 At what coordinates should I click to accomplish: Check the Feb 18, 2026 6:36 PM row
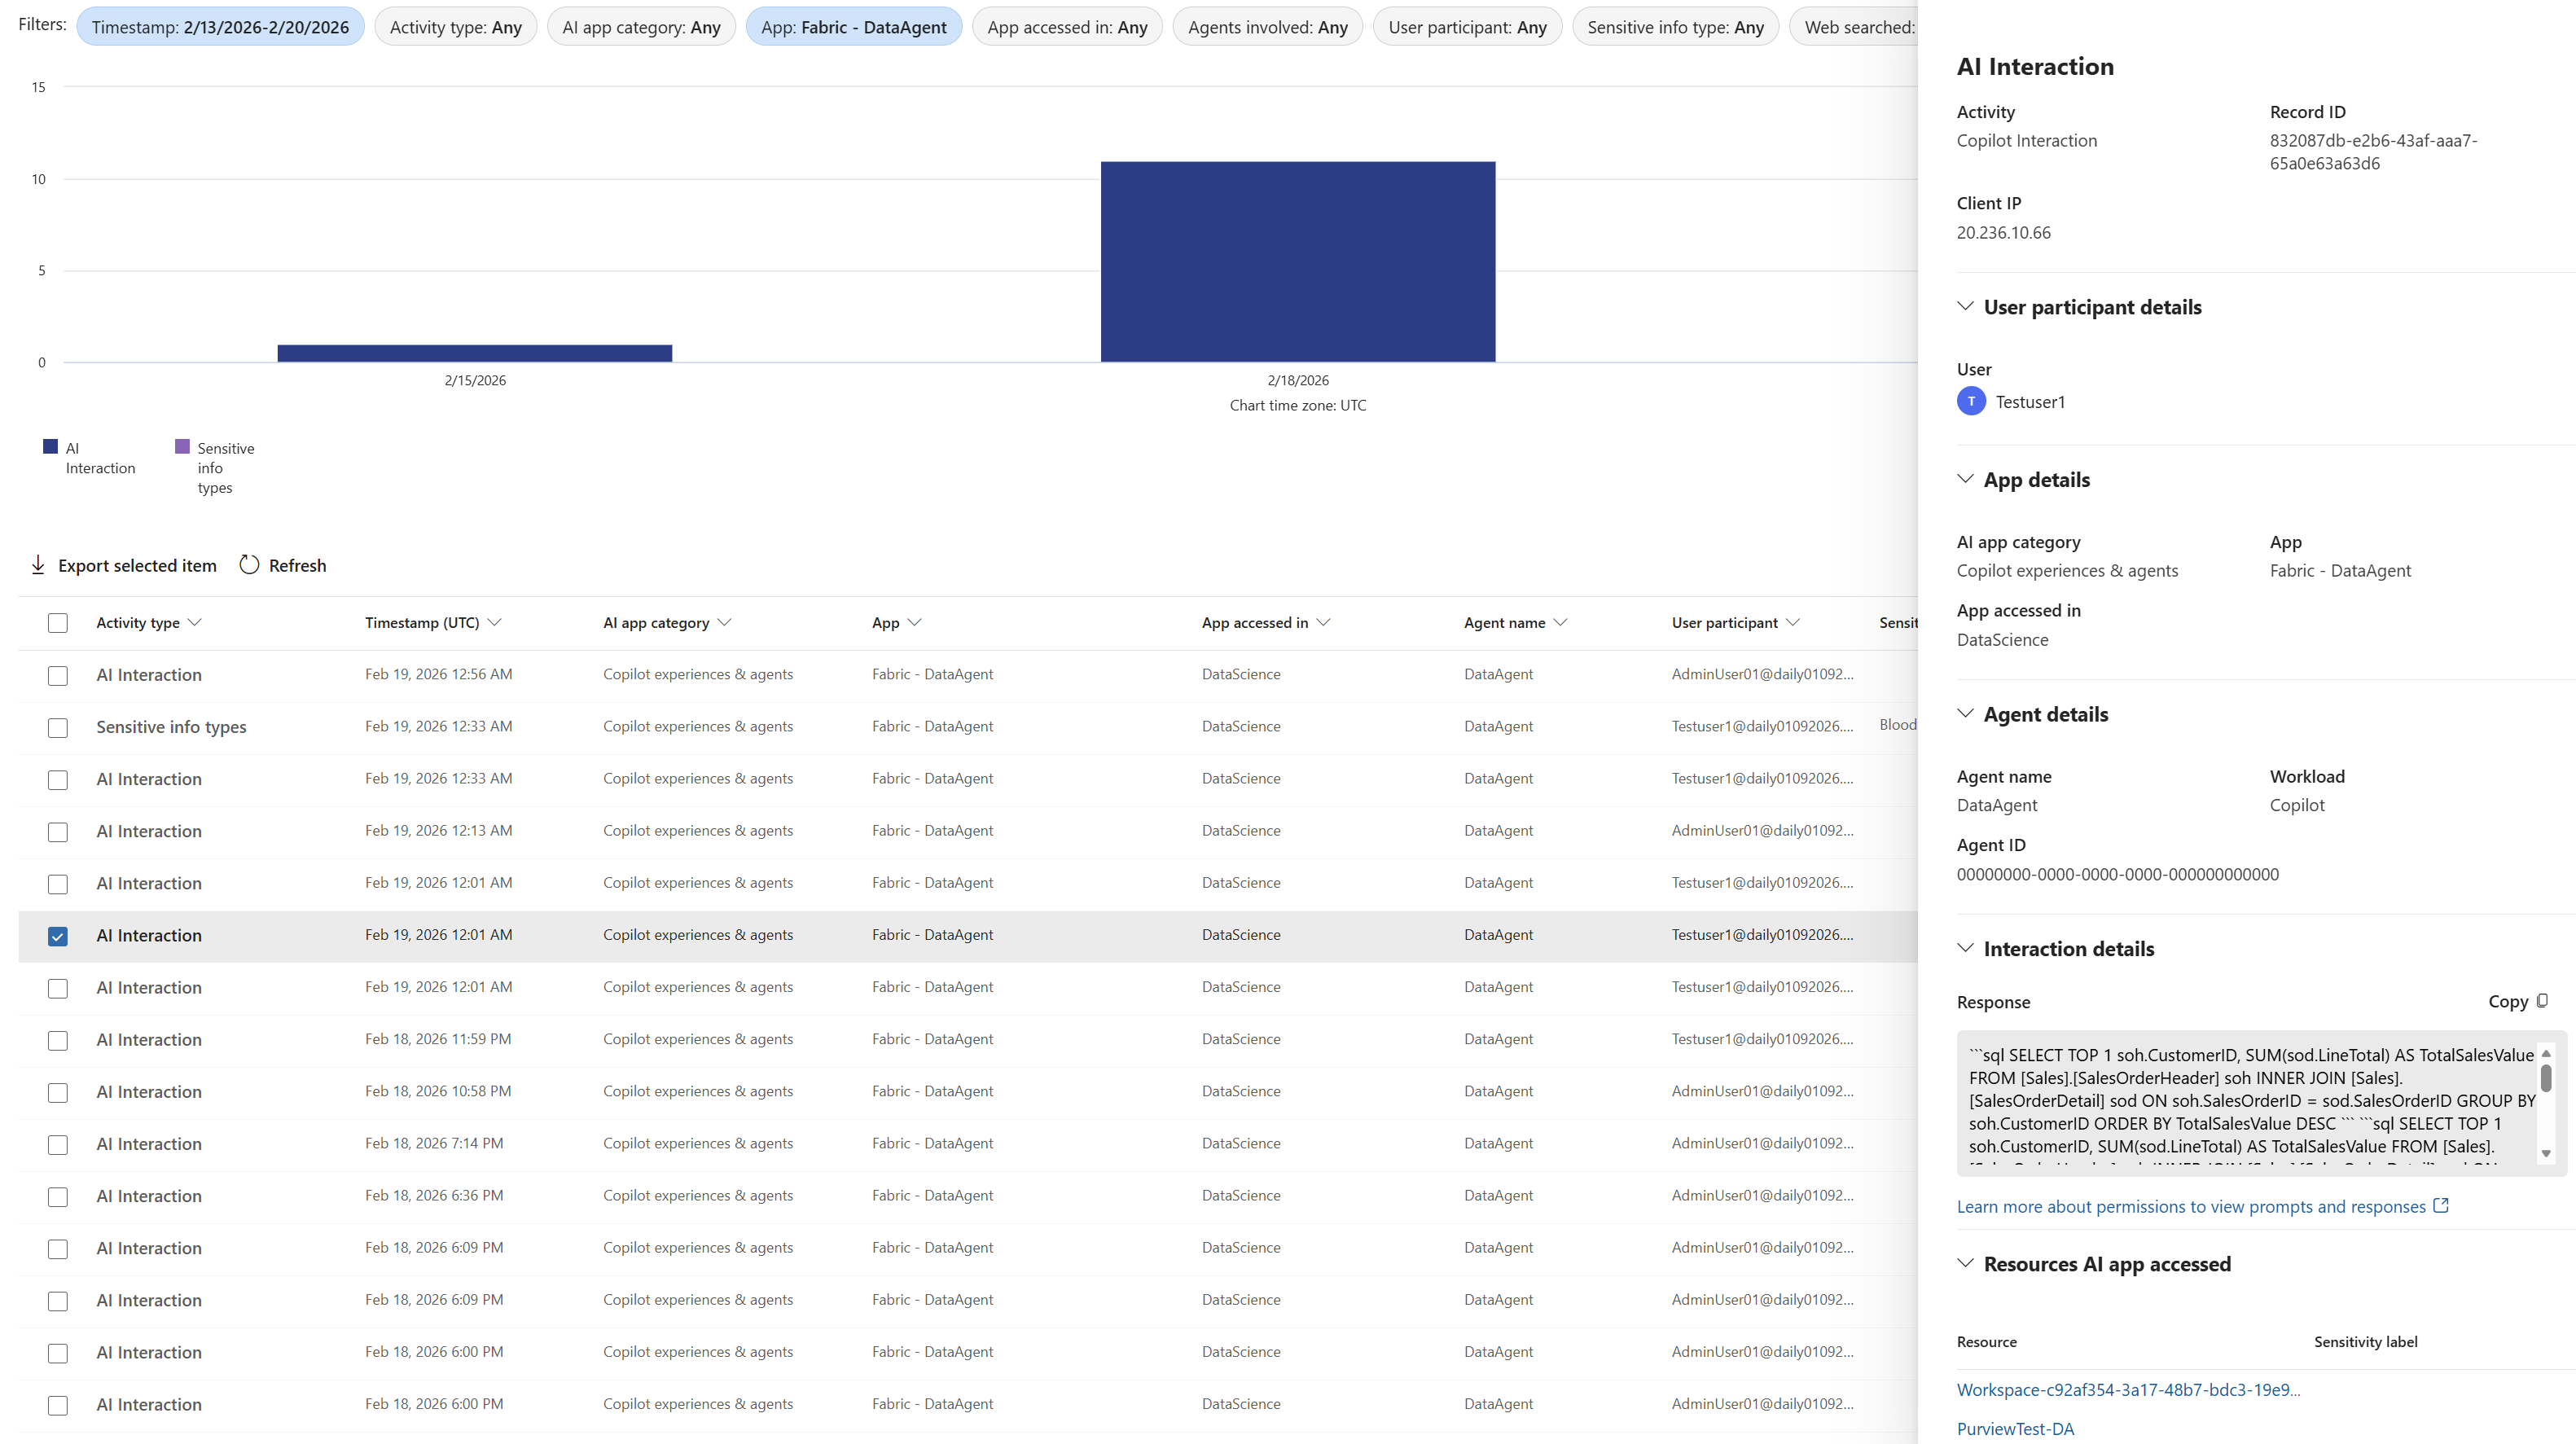(58, 1196)
